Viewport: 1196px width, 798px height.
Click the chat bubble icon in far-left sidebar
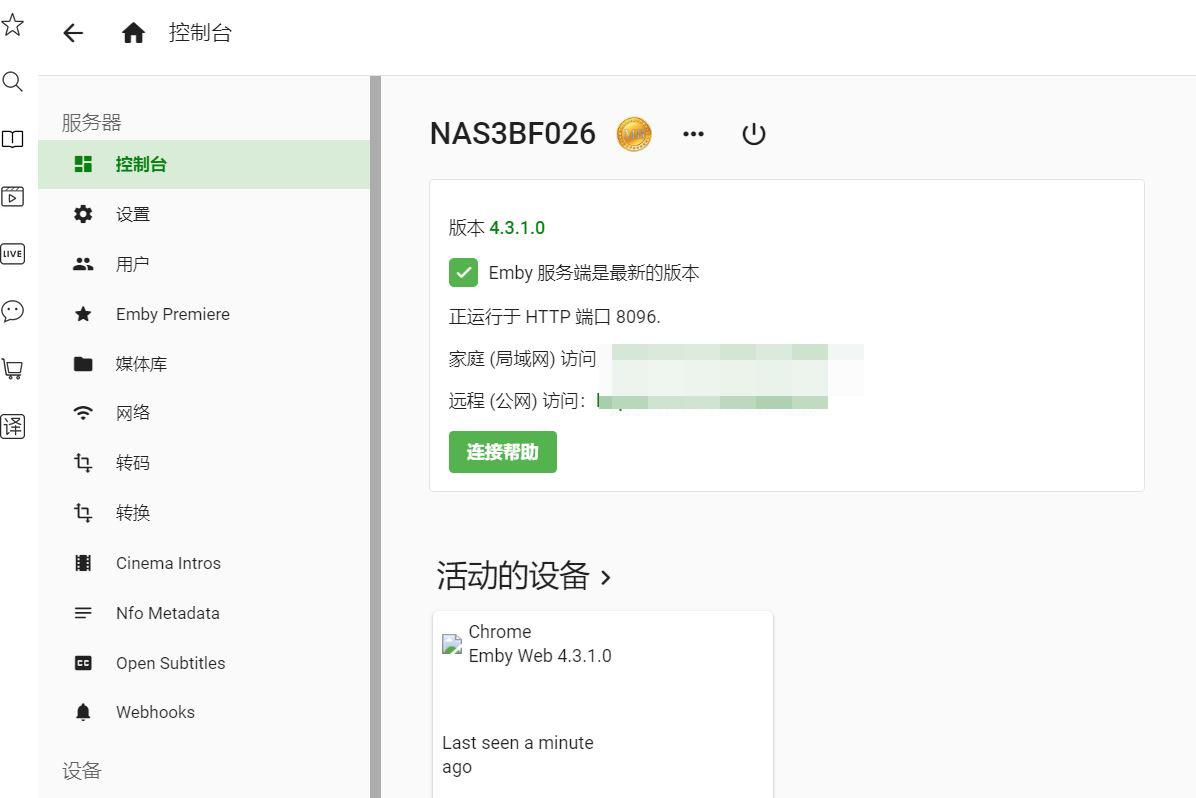(13, 311)
